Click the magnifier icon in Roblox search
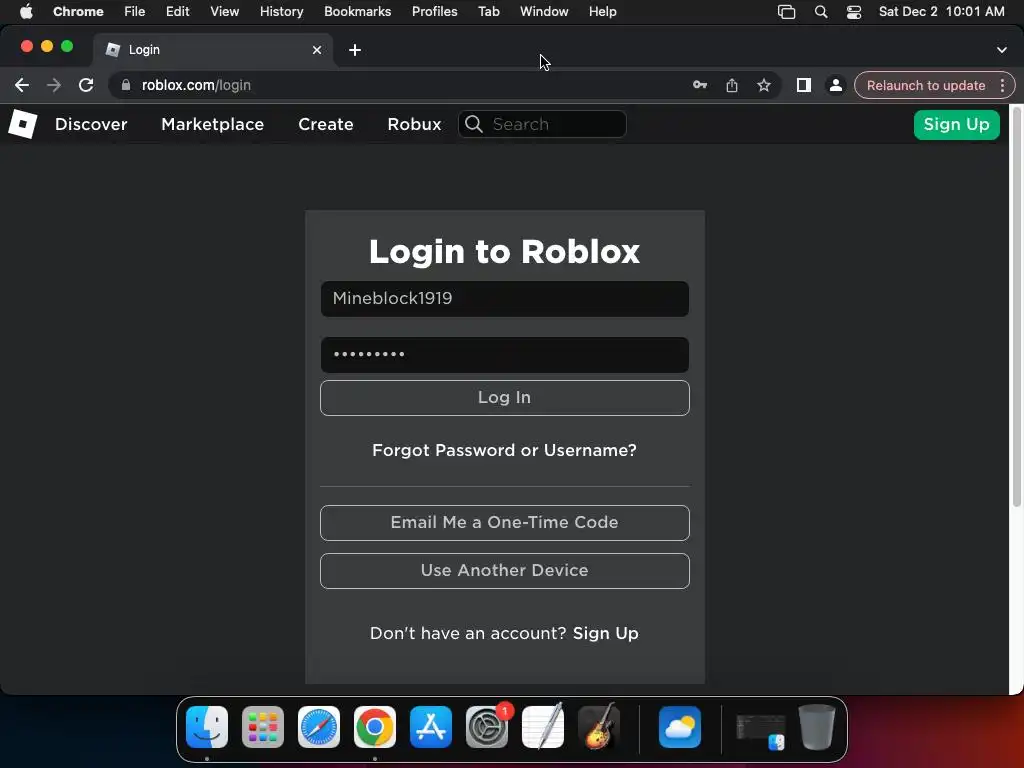The width and height of the screenshot is (1024, 768). pos(474,124)
